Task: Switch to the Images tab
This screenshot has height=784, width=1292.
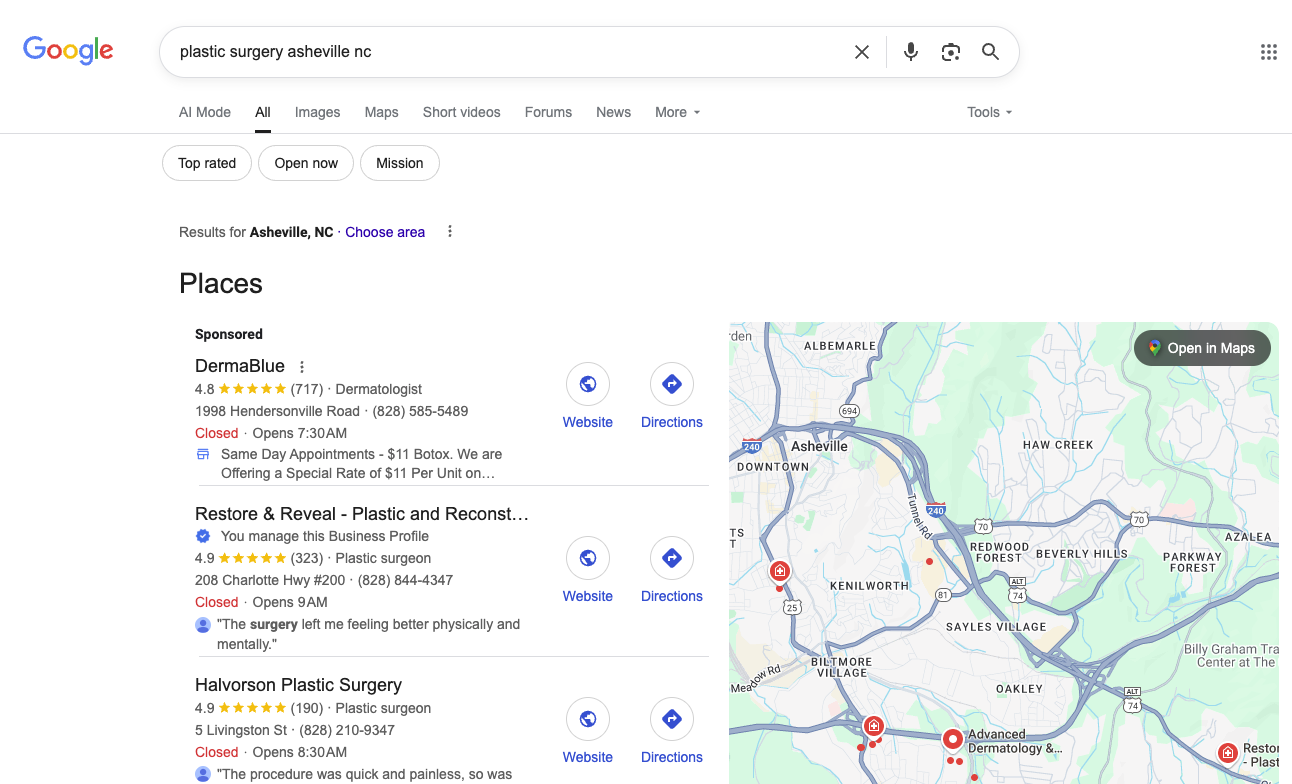Action: point(317,112)
